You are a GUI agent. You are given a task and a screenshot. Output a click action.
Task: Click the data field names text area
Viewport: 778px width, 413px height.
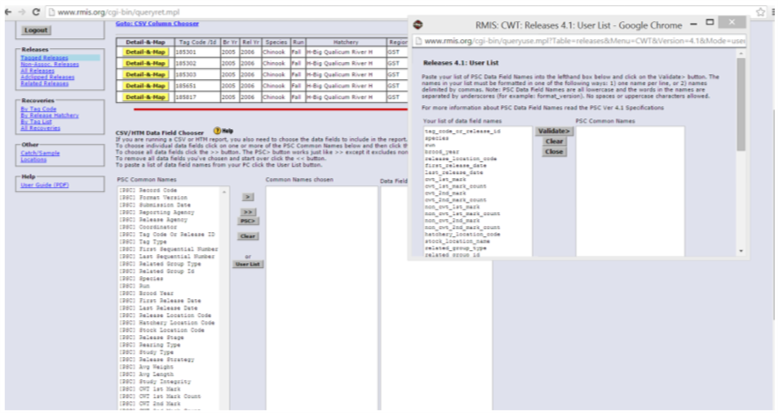pyautogui.click(x=477, y=192)
